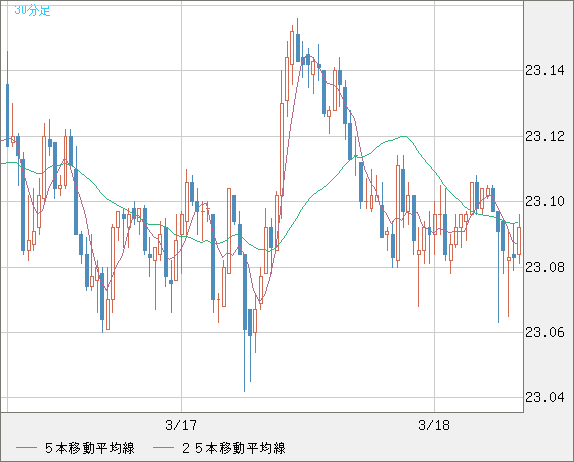Click the 23.14 price axis label
The image size is (574, 462).
tap(545, 70)
